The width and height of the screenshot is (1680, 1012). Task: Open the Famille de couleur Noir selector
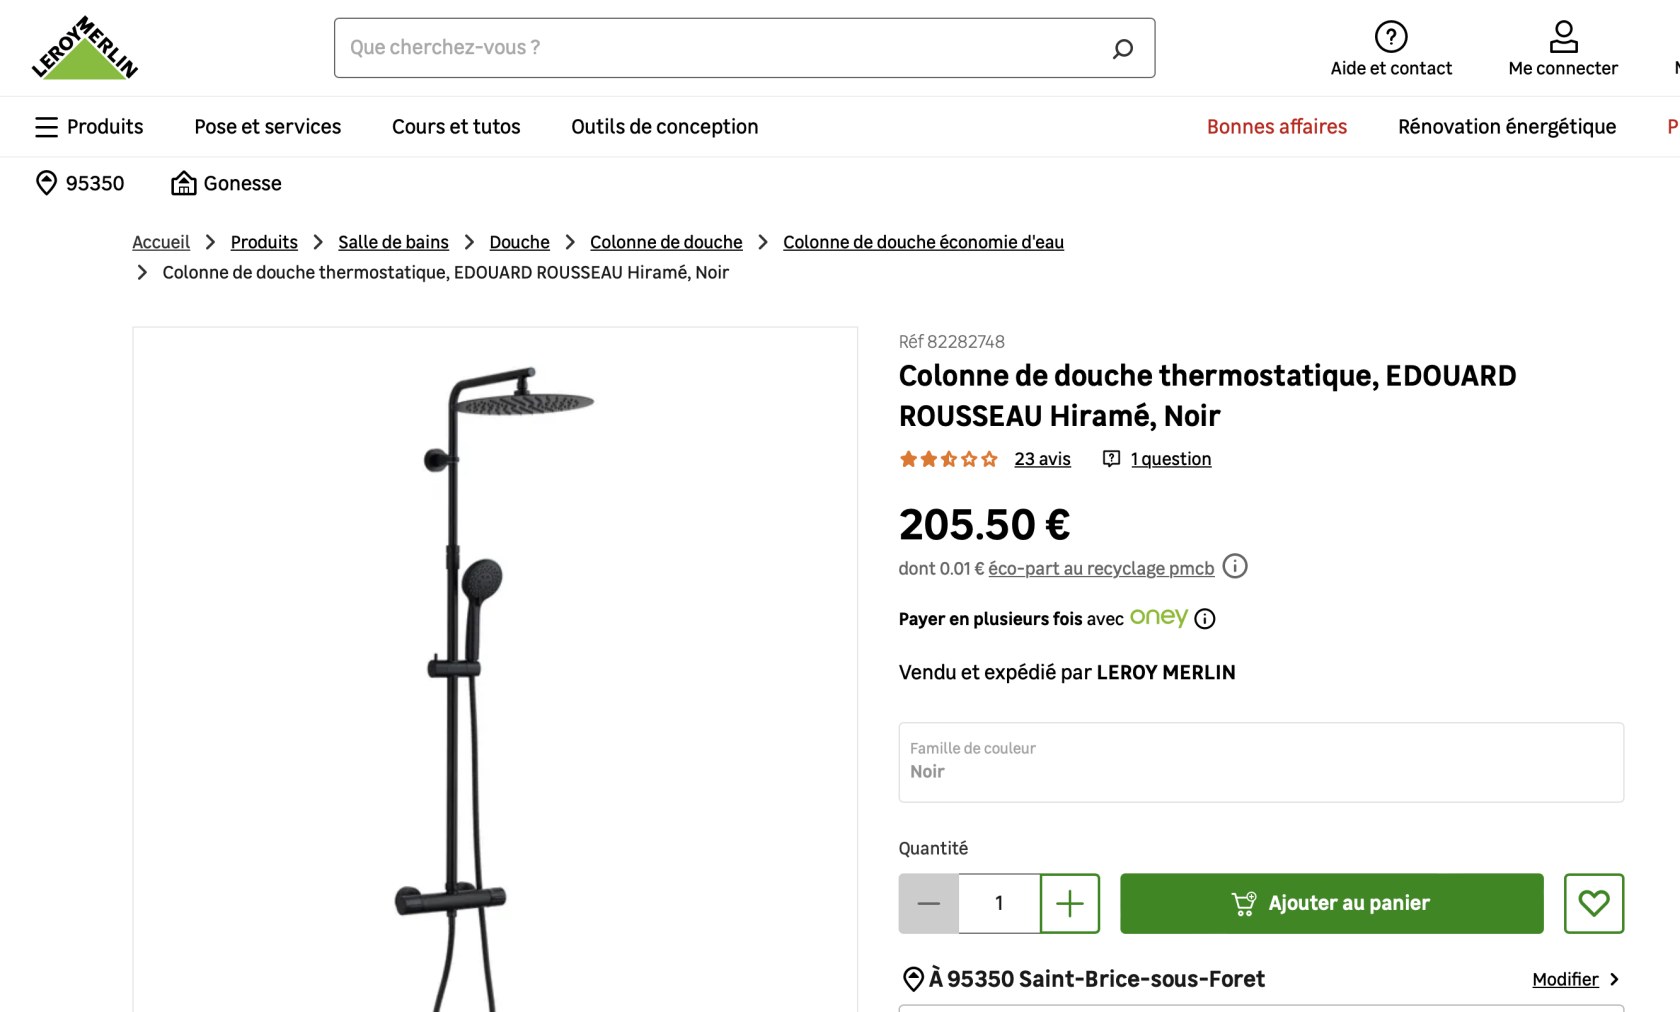coord(1260,762)
